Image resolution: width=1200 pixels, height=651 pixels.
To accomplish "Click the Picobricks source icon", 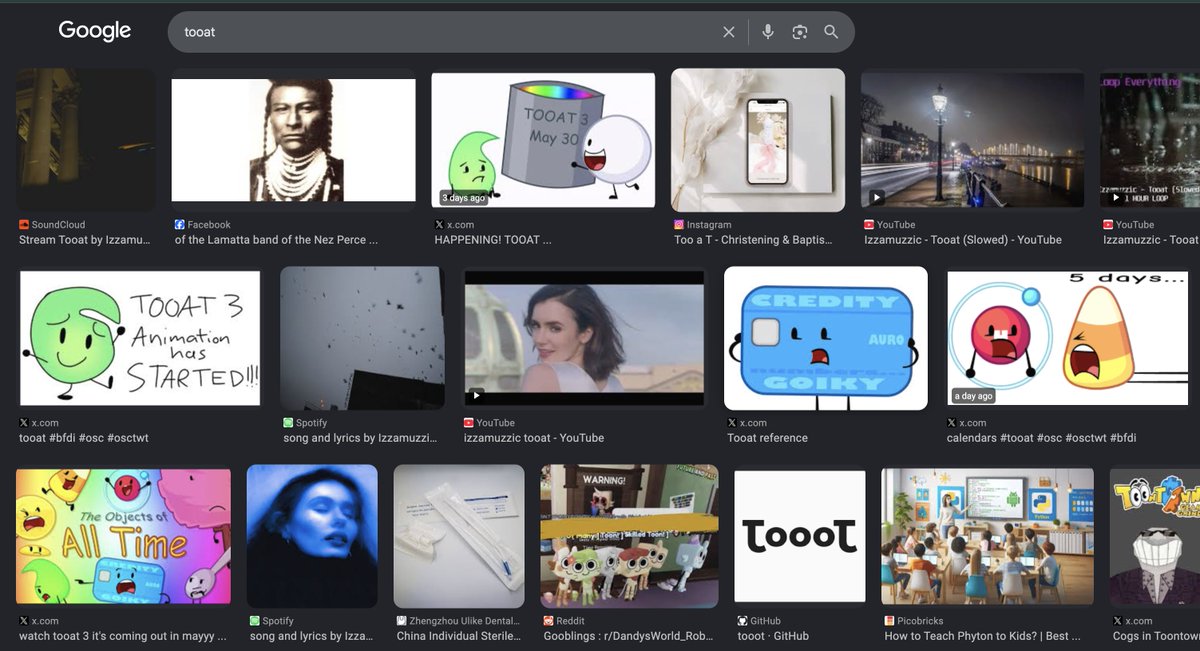I will (x=889, y=621).
